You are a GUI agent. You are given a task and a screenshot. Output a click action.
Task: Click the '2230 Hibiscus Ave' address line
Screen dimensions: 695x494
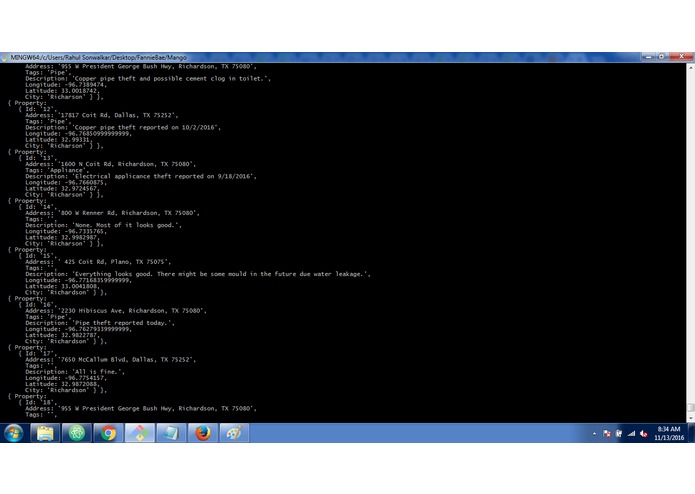(116, 311)
